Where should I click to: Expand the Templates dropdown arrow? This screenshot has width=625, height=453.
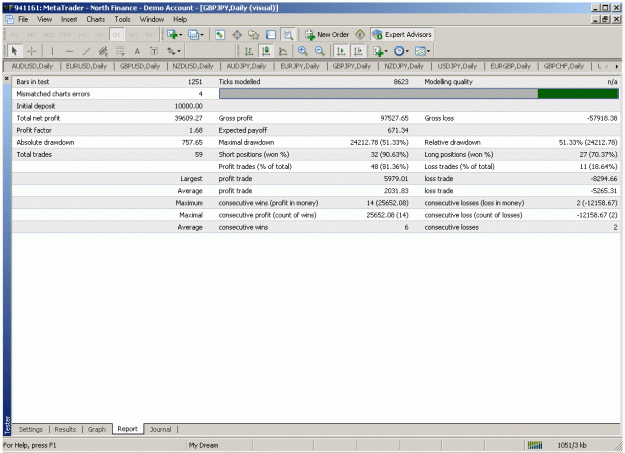point(428,51)
